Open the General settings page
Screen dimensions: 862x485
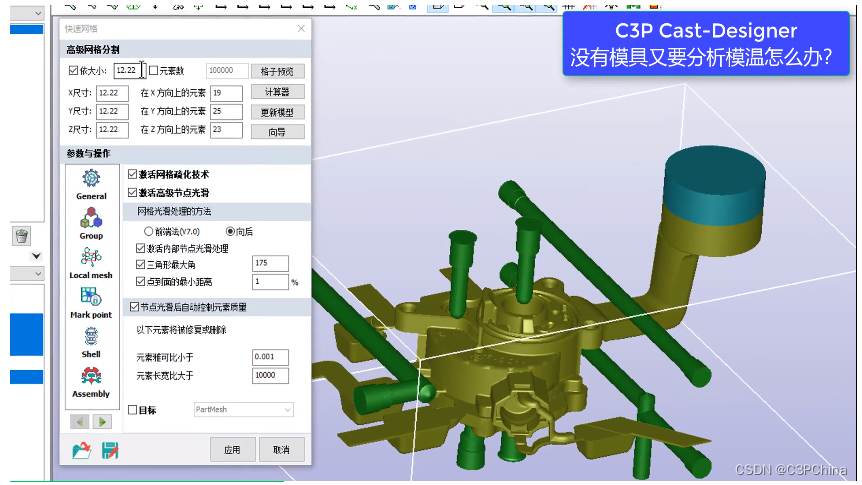coord(91,184)
